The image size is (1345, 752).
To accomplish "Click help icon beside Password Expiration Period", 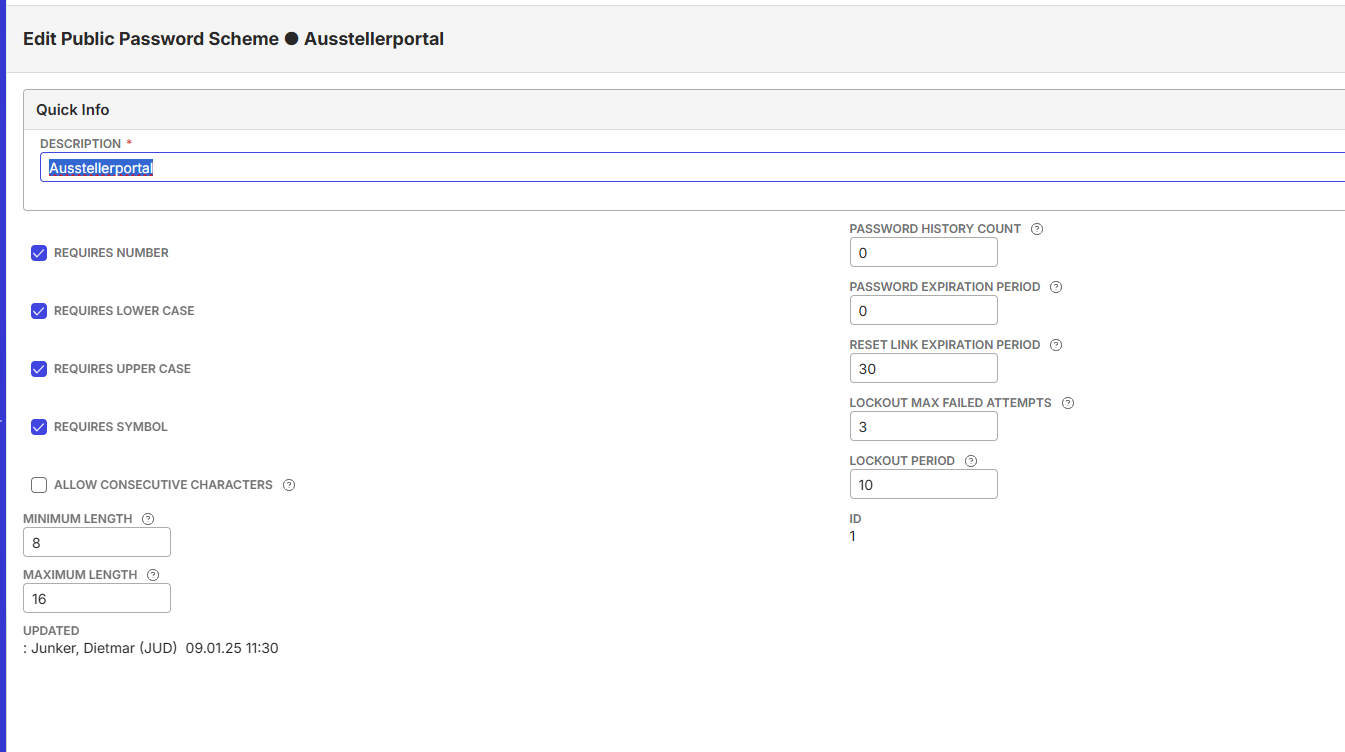I will 1056,287.
